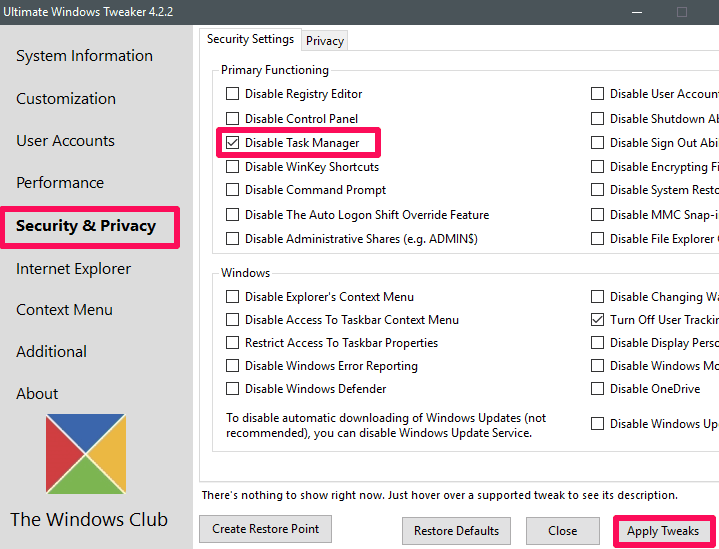Check the Disable Windows Mo... checkbox
719x549 pixels.
point(597,366)
